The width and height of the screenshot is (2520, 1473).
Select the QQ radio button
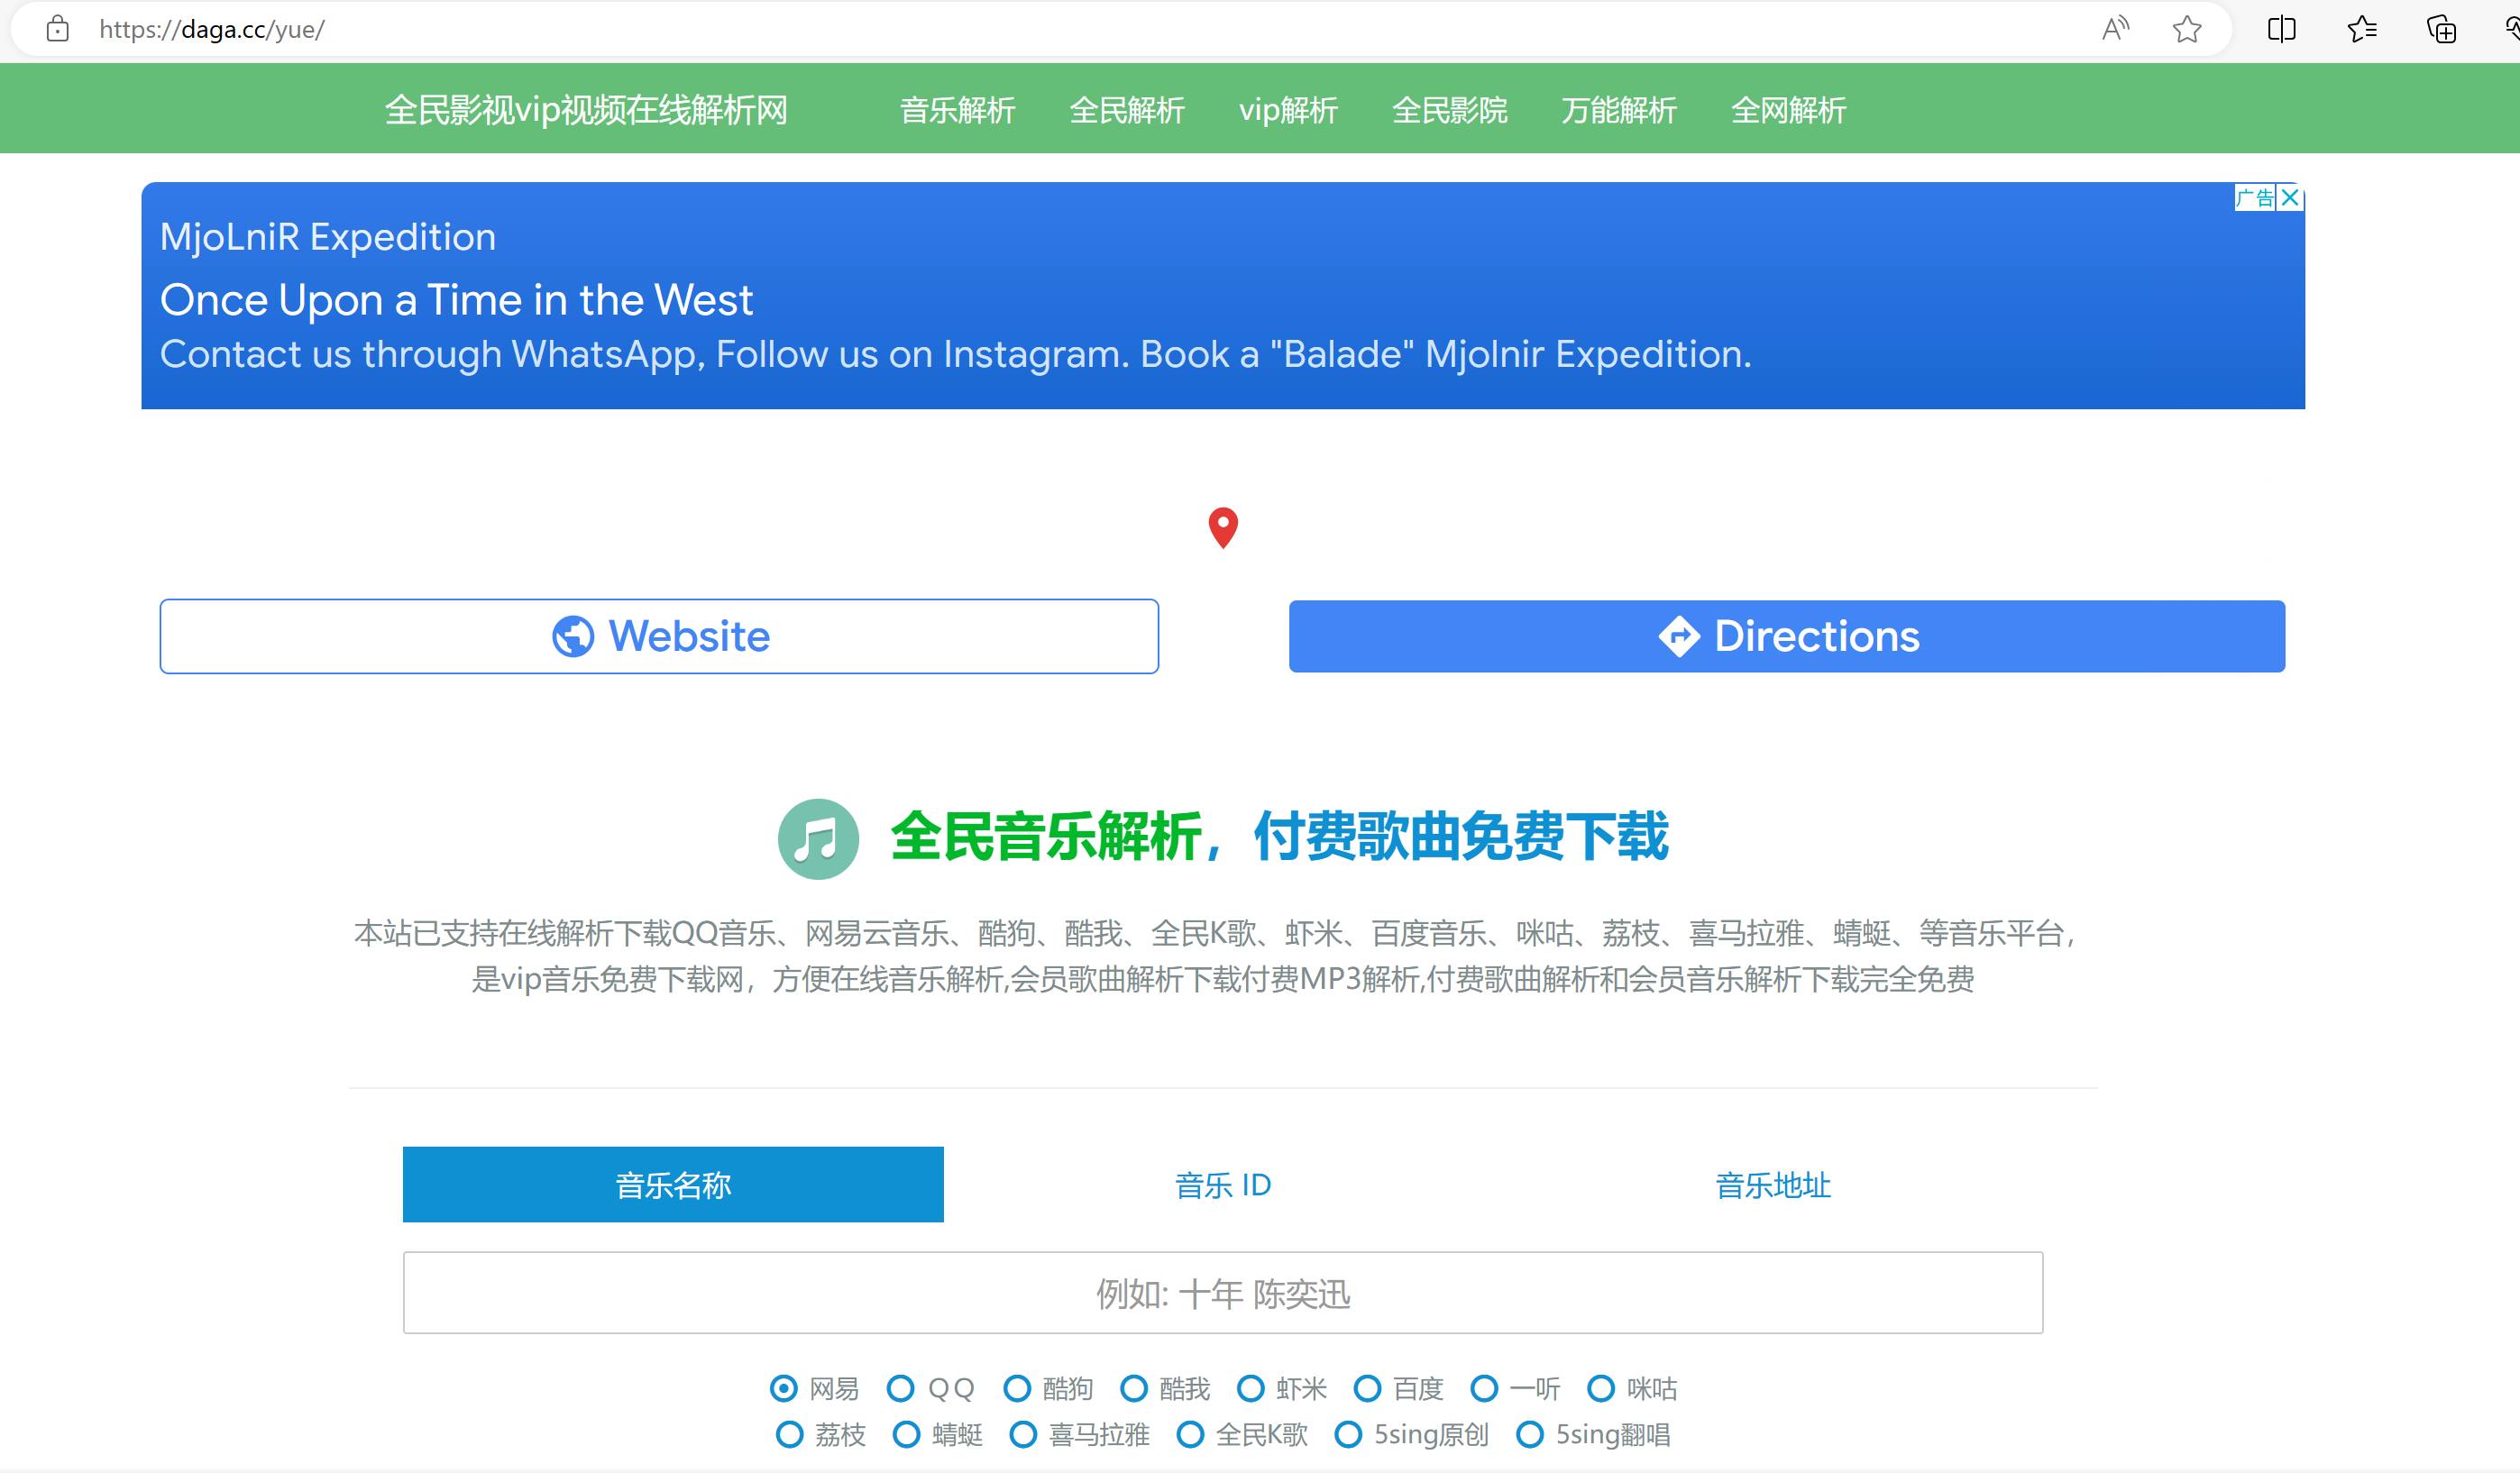click(x=900, y=1388)
